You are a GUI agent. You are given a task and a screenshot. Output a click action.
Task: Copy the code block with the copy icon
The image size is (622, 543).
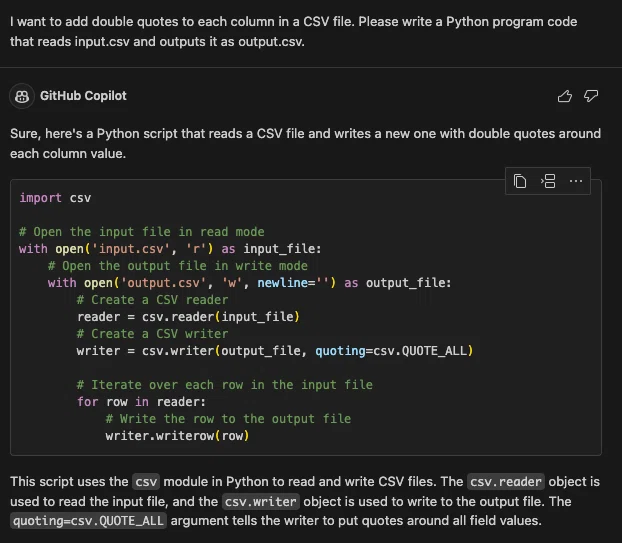pyautogui.click(x=520, y=181)
